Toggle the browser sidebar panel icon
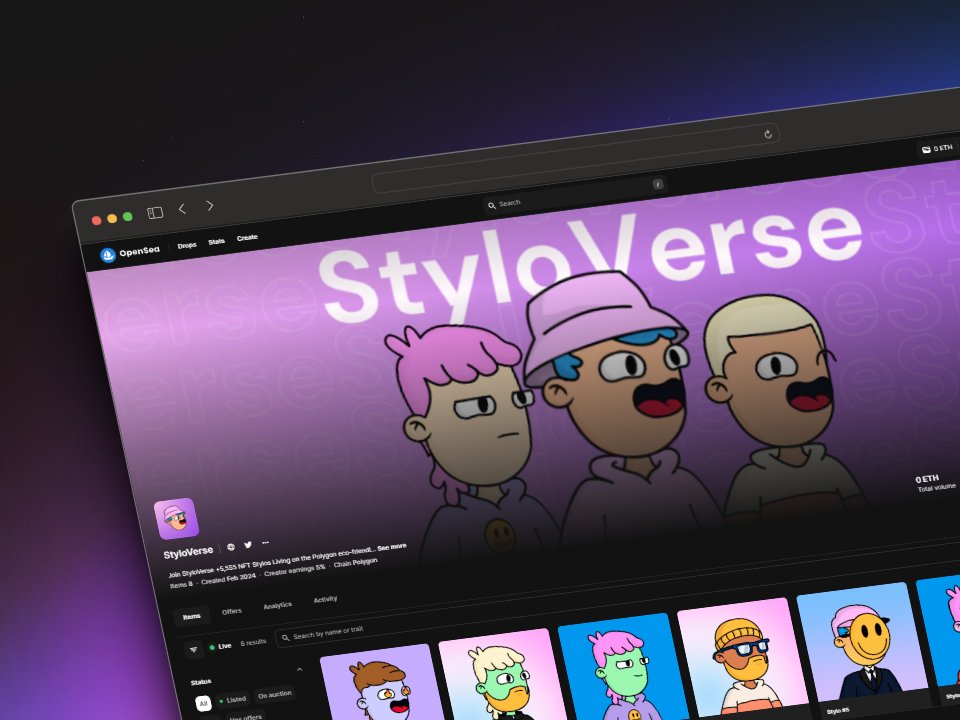This screenshot has width=960, height=720. tap(155, 212)
